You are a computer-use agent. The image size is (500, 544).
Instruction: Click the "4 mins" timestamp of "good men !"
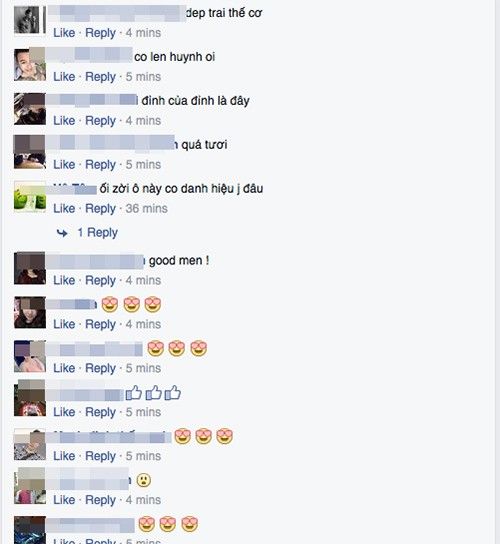tap(143, 280)
